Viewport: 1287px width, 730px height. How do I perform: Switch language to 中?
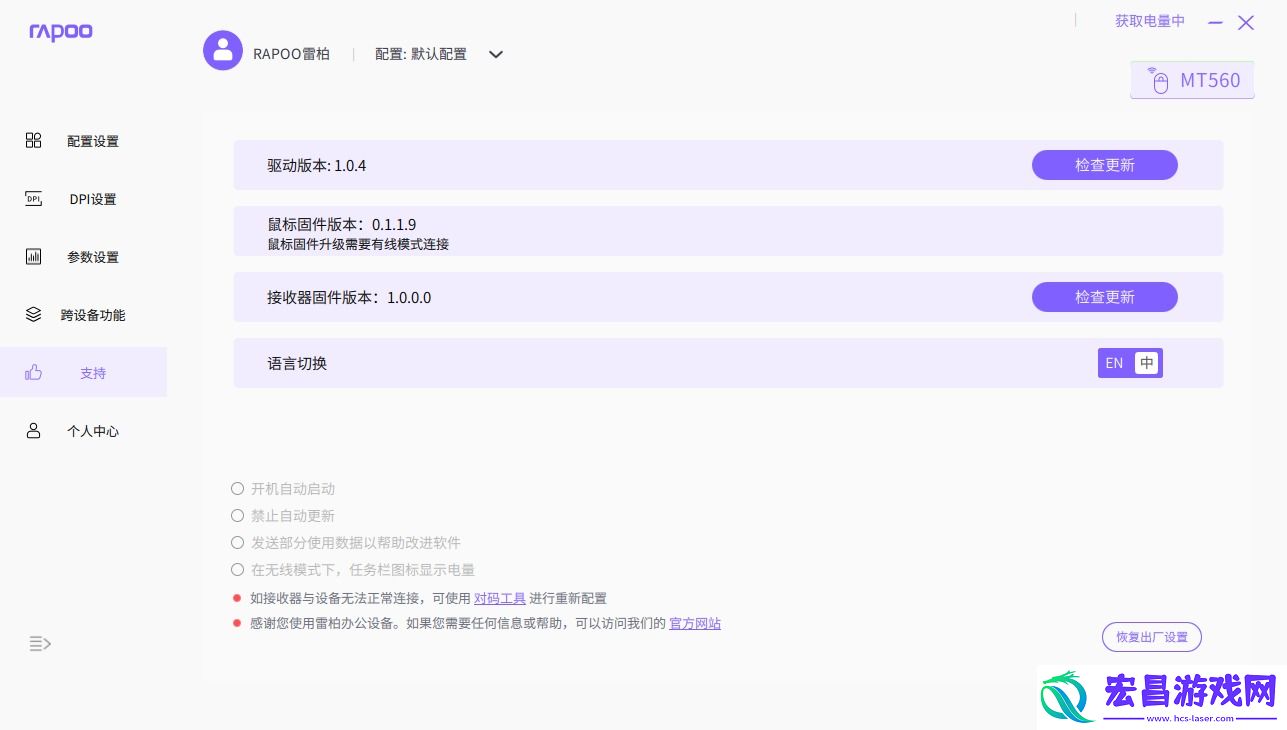(1147, 363)
